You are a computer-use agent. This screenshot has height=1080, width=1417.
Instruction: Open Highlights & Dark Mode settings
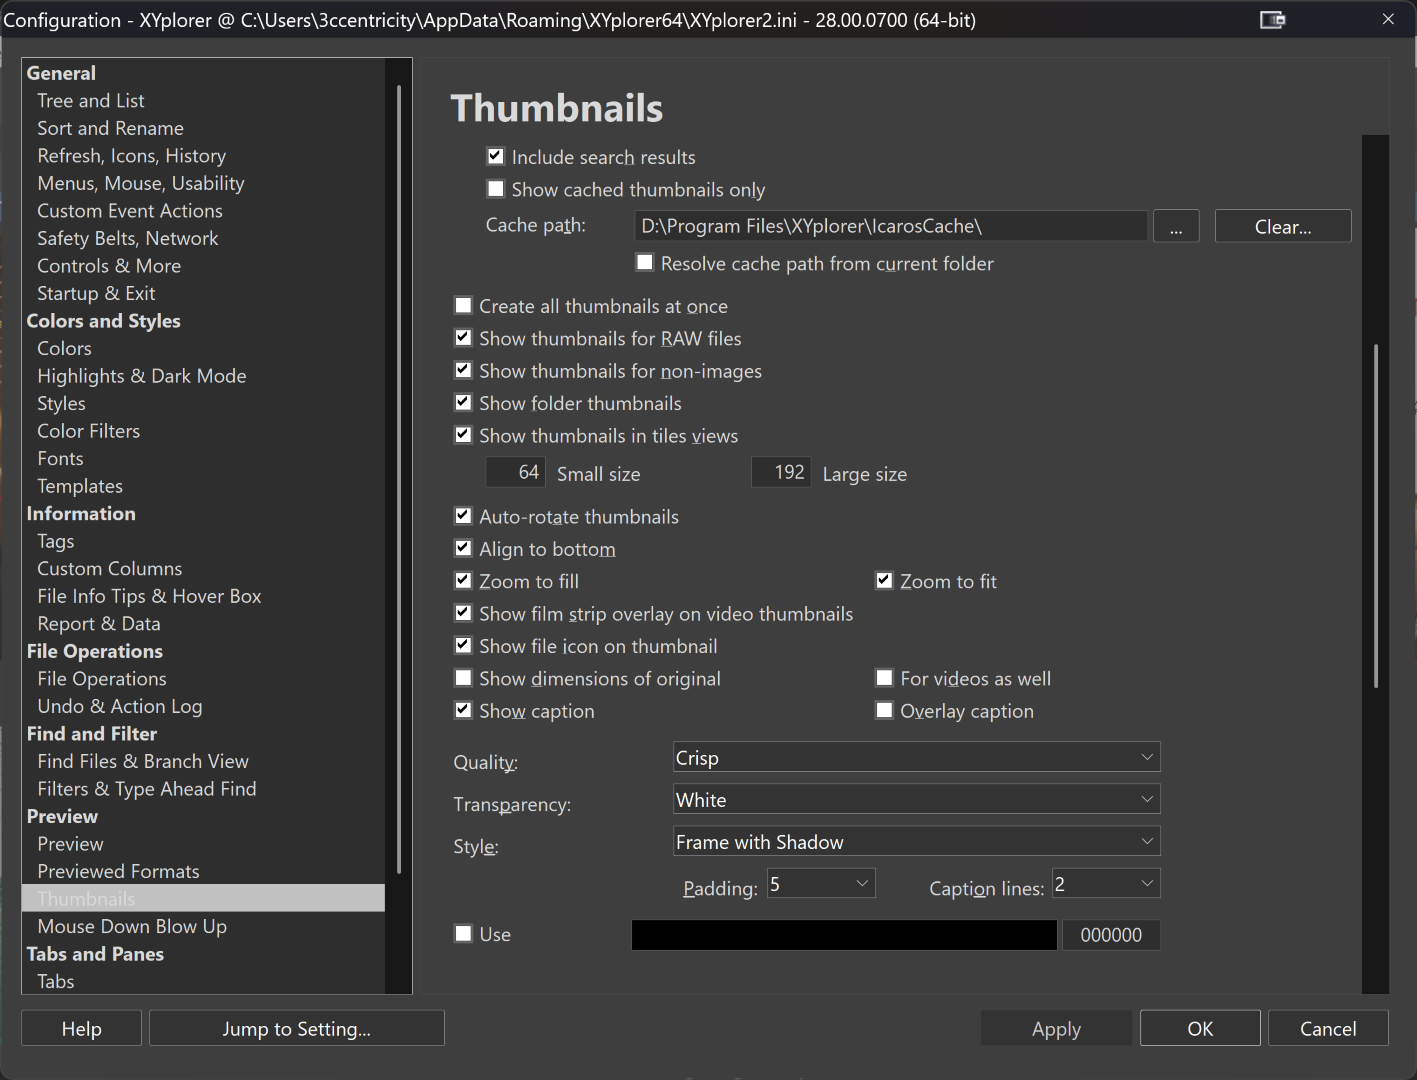point(142,376)
